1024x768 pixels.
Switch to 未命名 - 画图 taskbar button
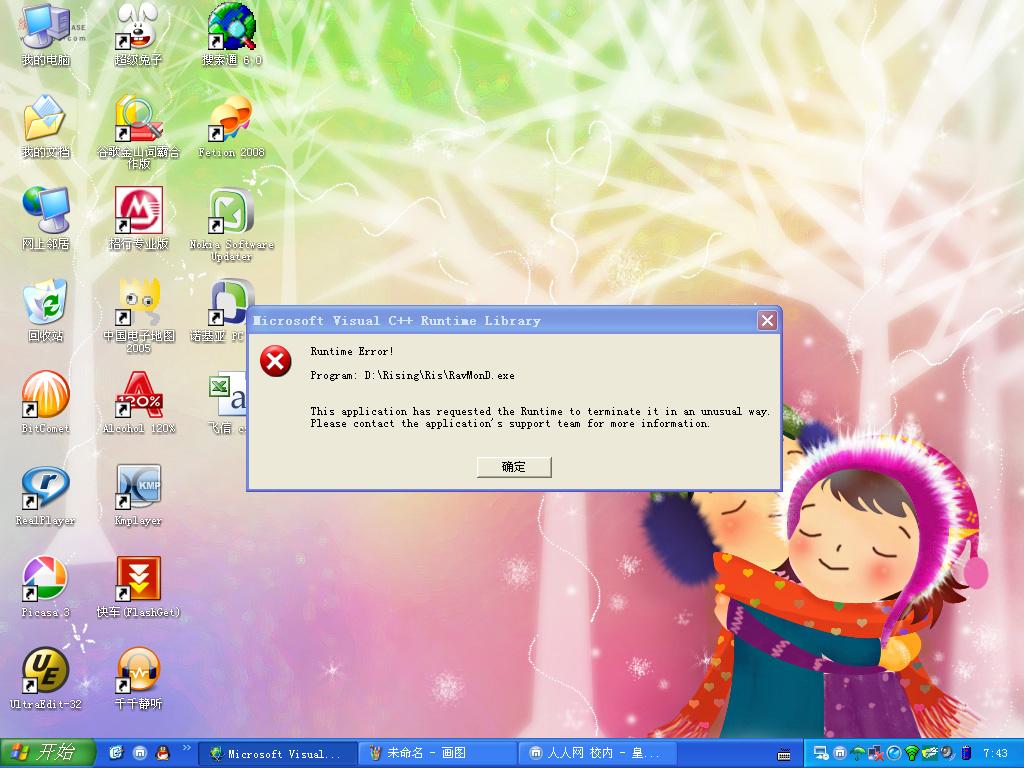click(438, 754)
